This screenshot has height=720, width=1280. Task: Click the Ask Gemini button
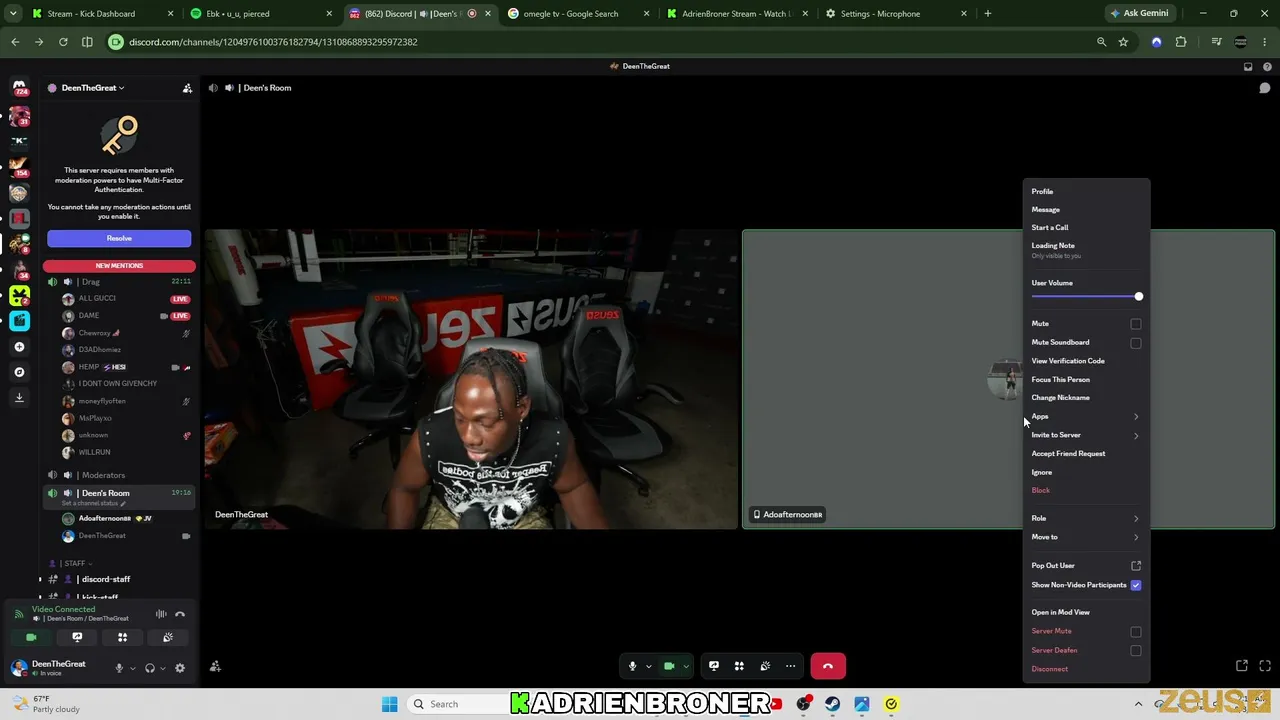point(1139,14)
